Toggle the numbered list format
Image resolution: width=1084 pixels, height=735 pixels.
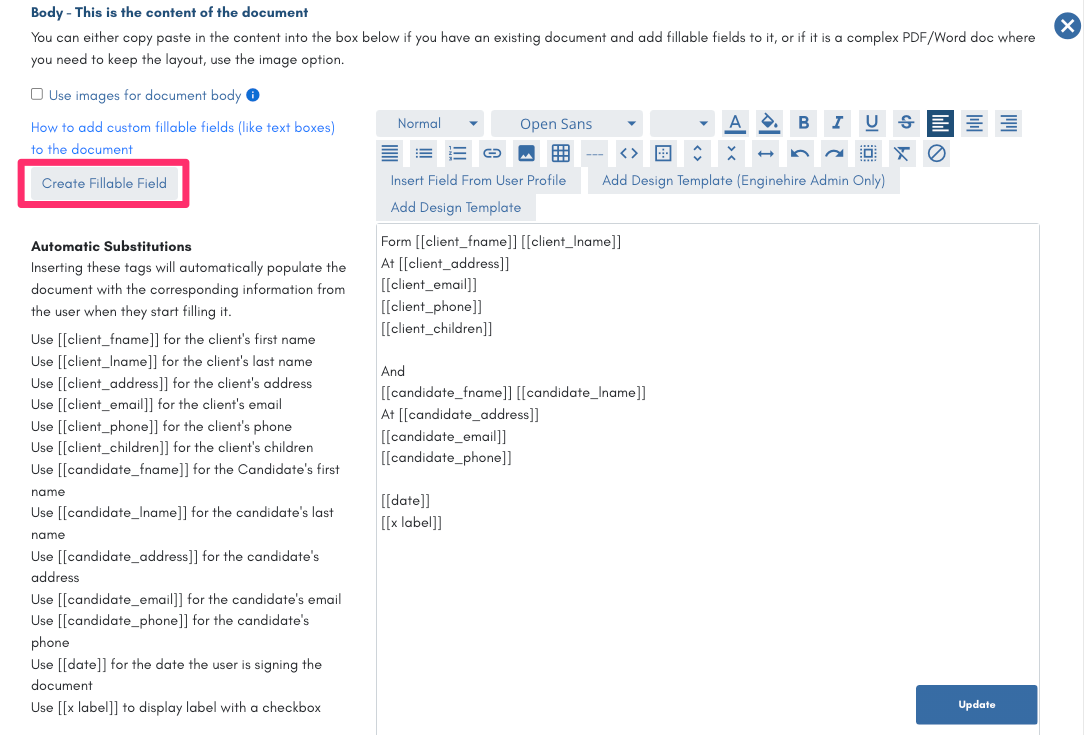(x=457, y=153)
